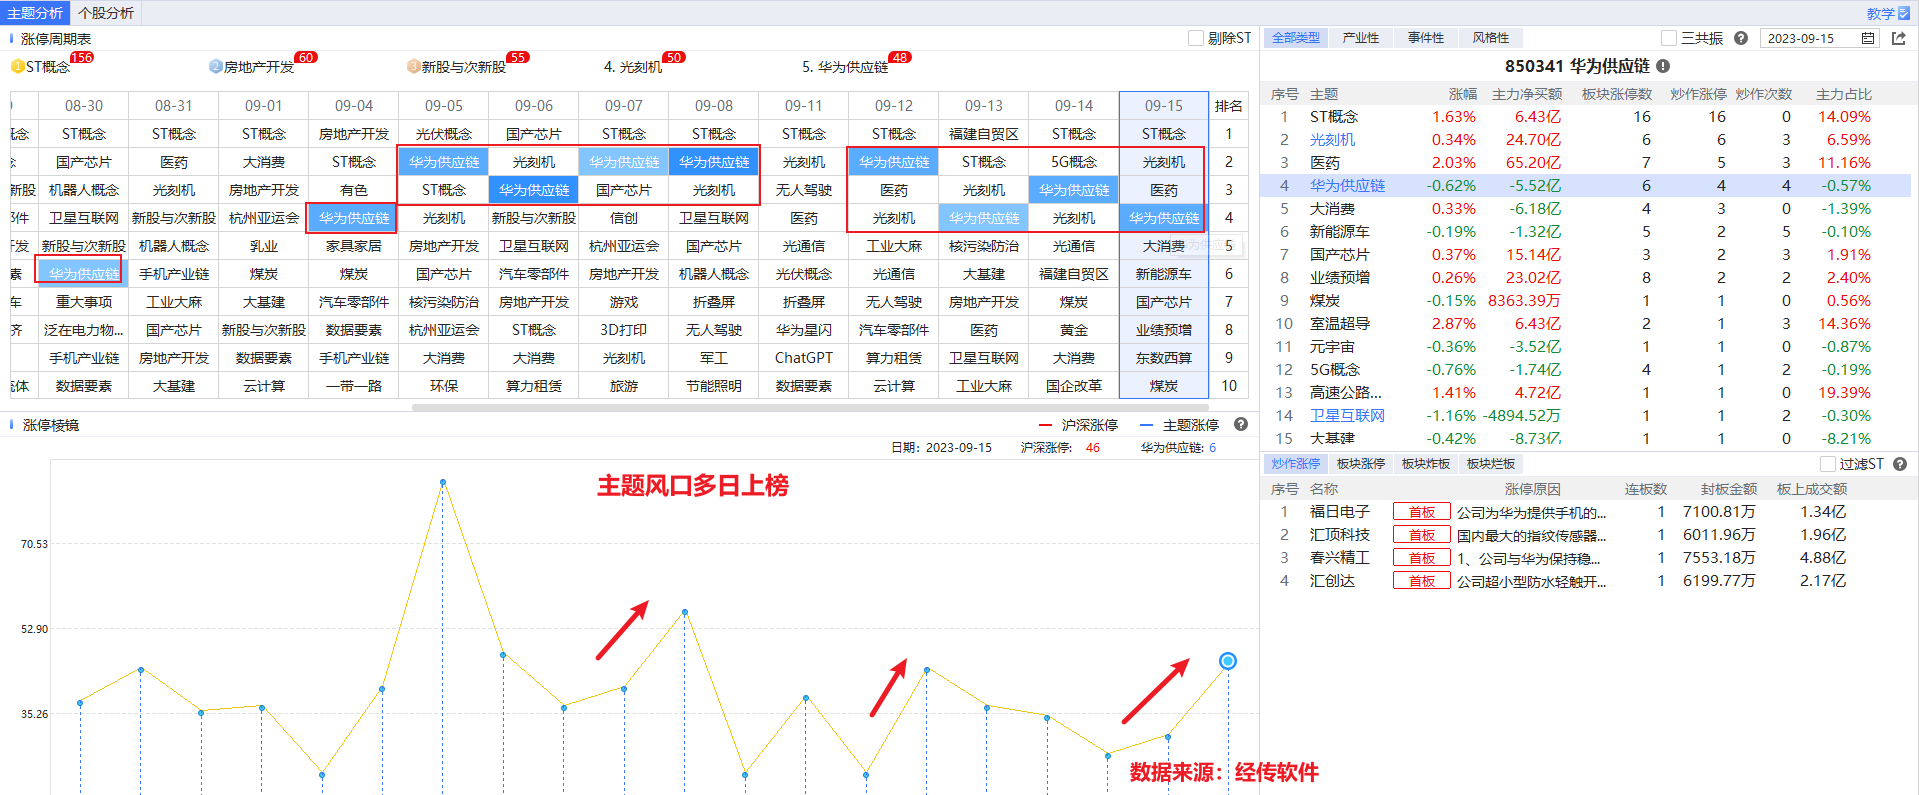The image size is (1919, 795).
Task: Sort by 主力净买额 column header
Action: pyautogui.click(x=1527, y=94)
